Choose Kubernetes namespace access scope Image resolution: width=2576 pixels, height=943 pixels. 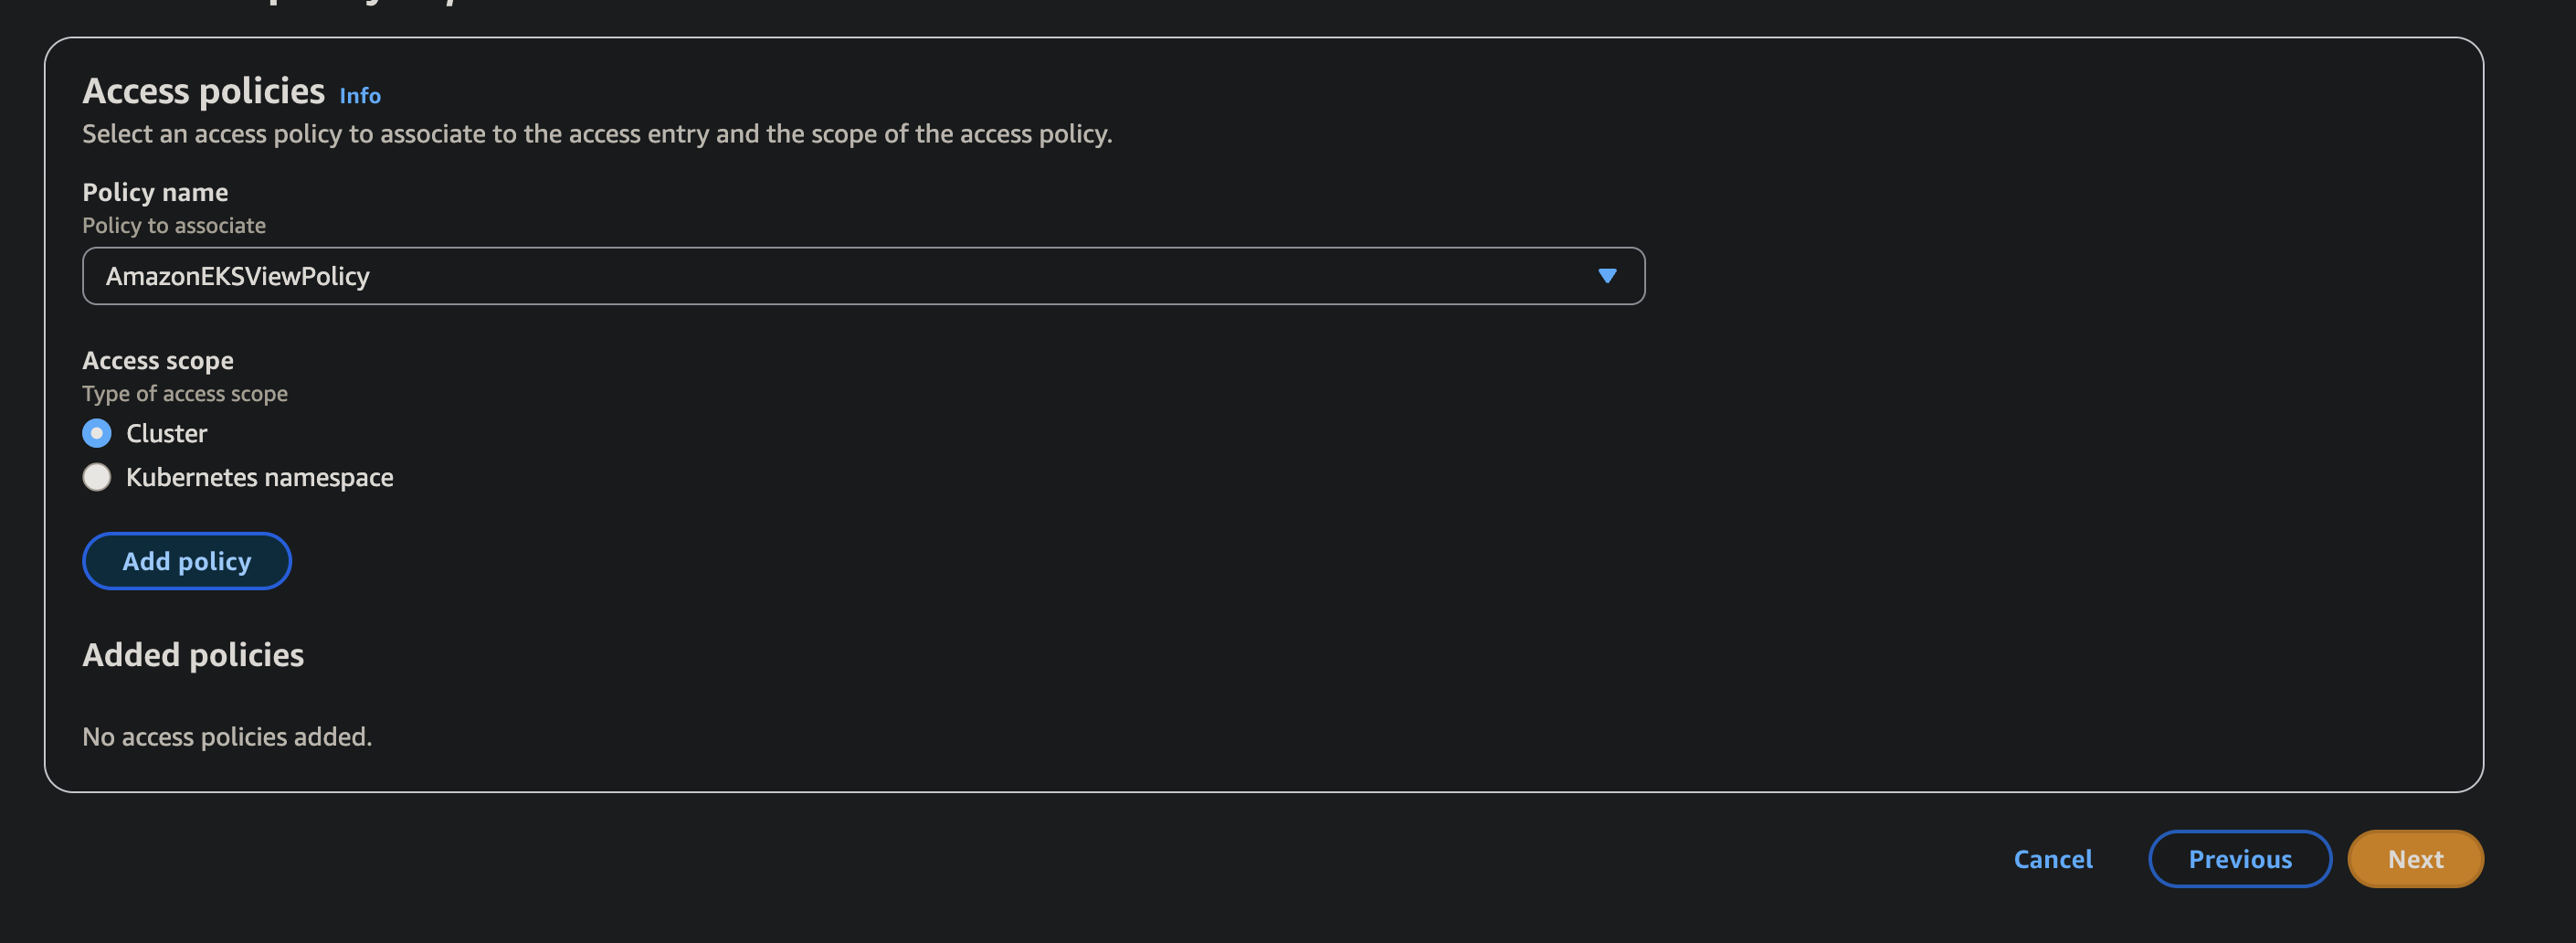tap(96, 477)
